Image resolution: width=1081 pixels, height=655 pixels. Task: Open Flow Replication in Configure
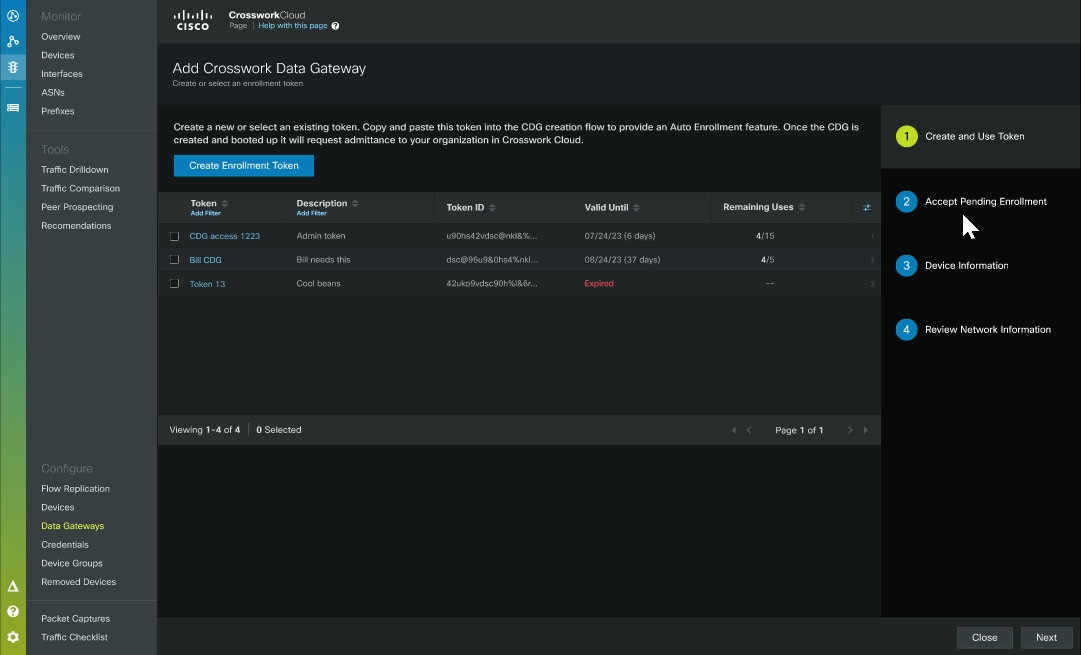tap(75, 489)
